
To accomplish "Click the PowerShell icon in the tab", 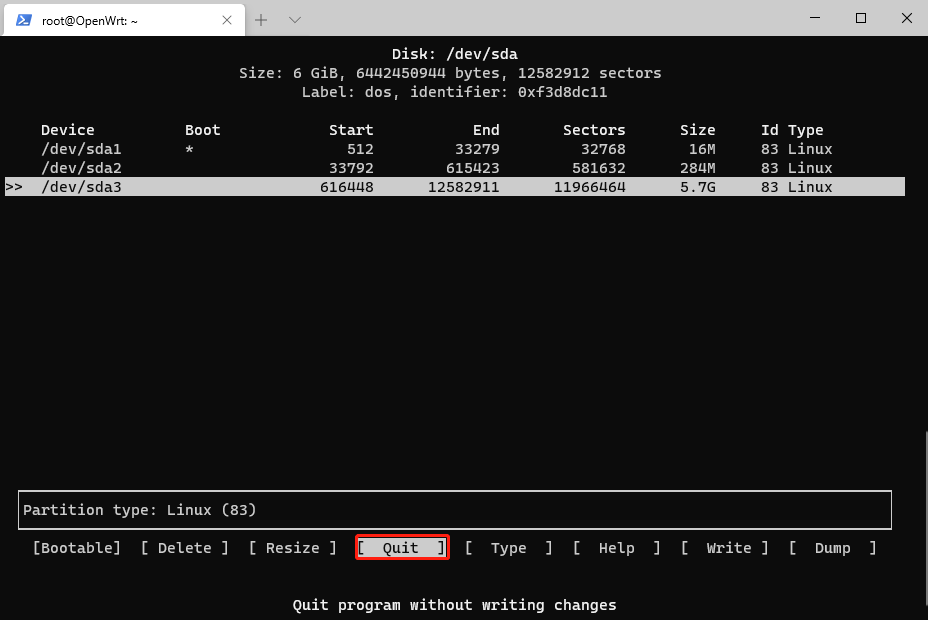I will (x=23, y=20).
